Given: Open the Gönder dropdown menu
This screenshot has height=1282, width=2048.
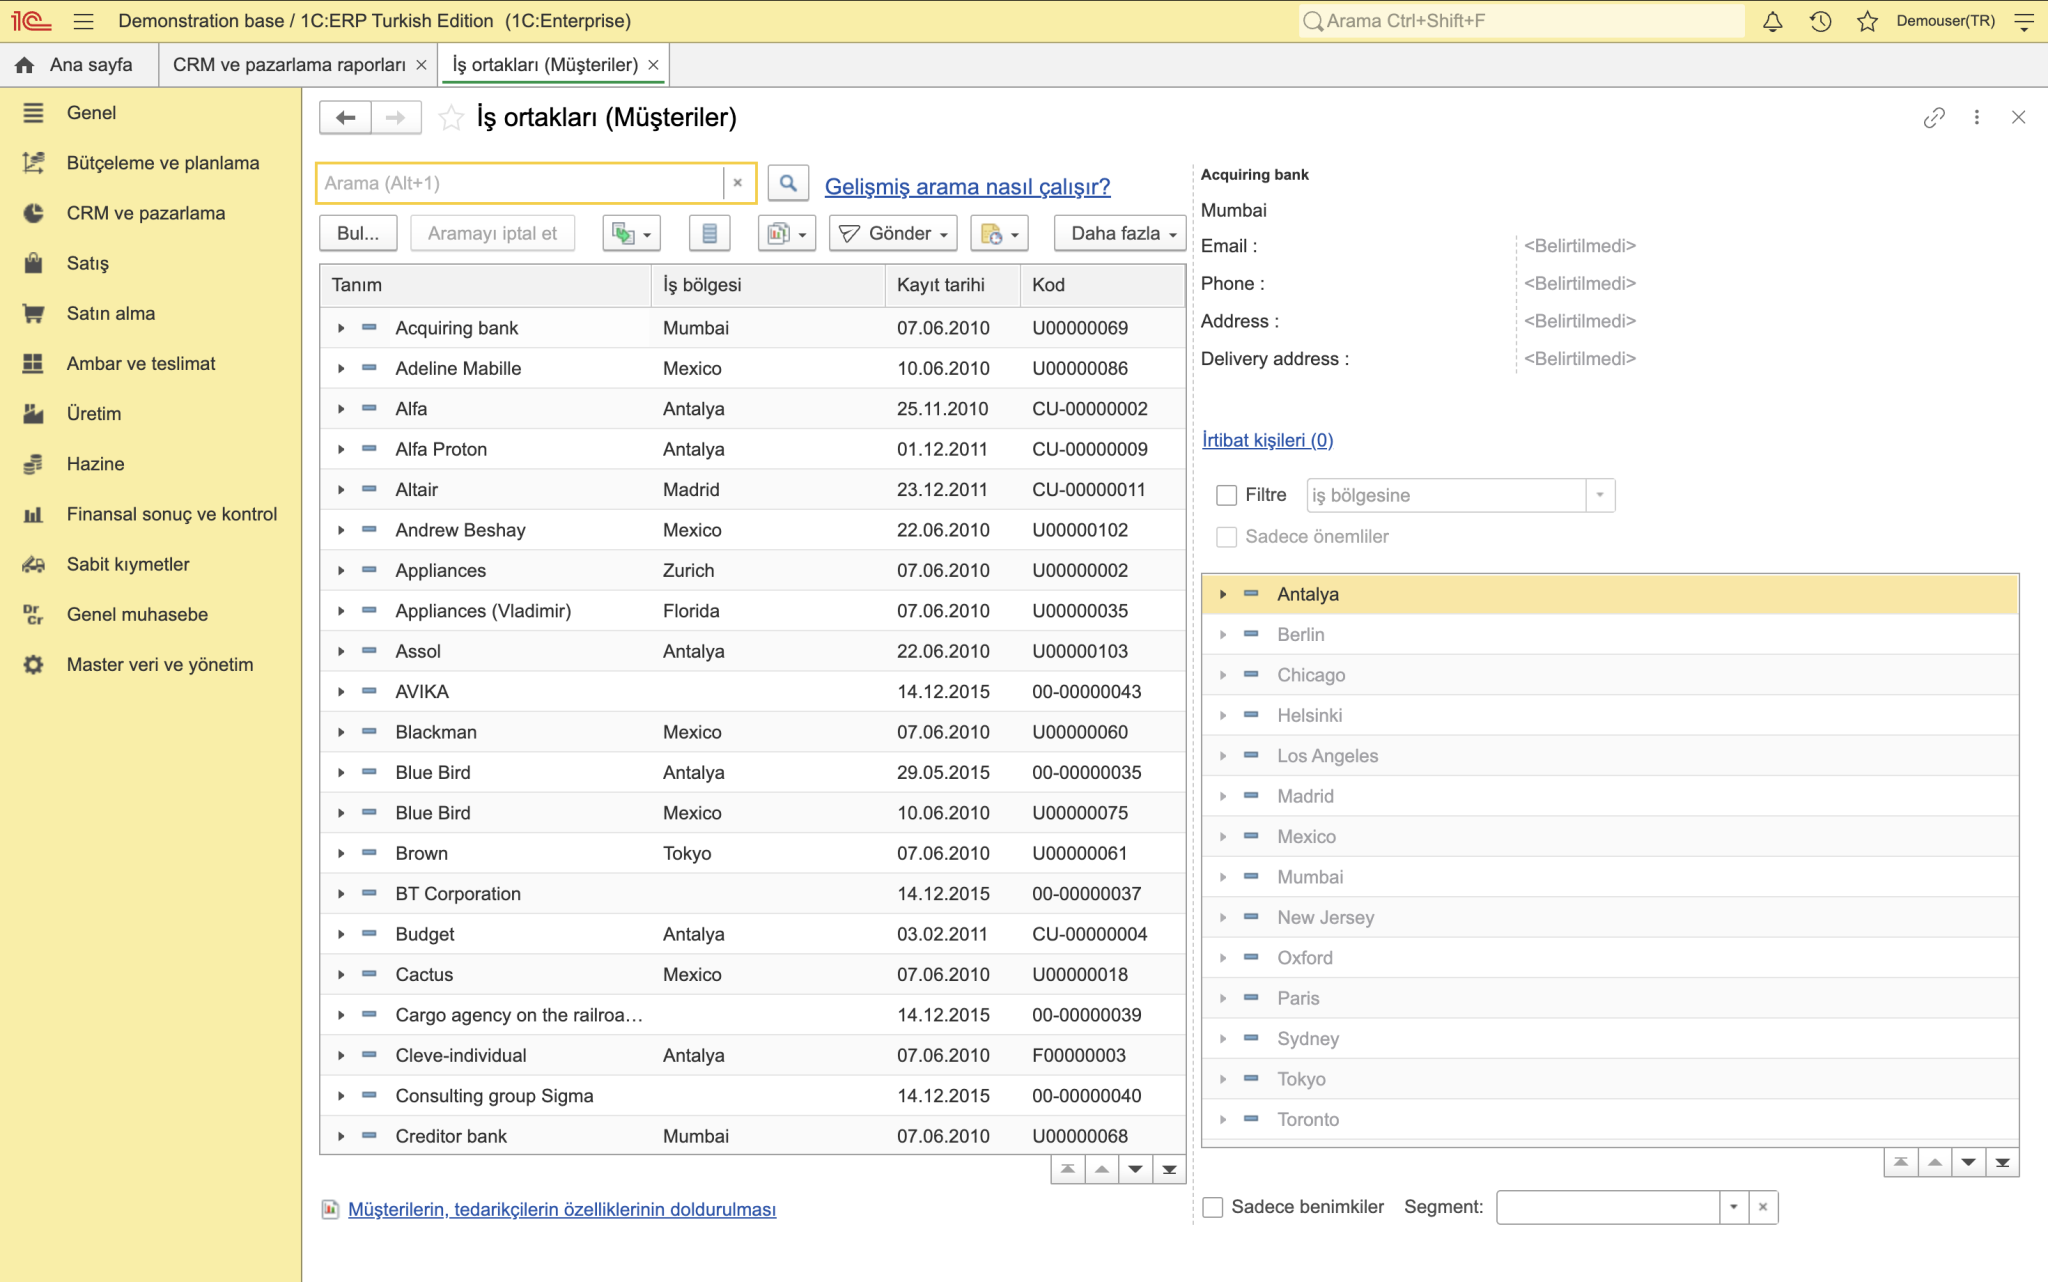Looking at the screenshot, I should (x=893, y=233).
